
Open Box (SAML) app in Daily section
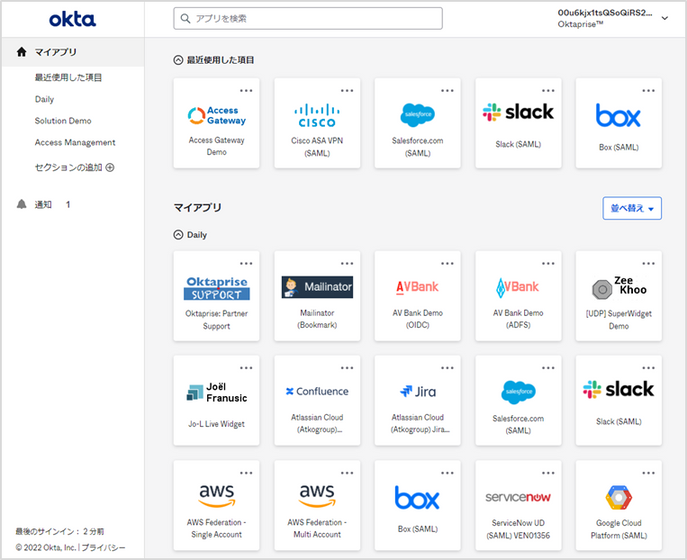coord(418,505)
